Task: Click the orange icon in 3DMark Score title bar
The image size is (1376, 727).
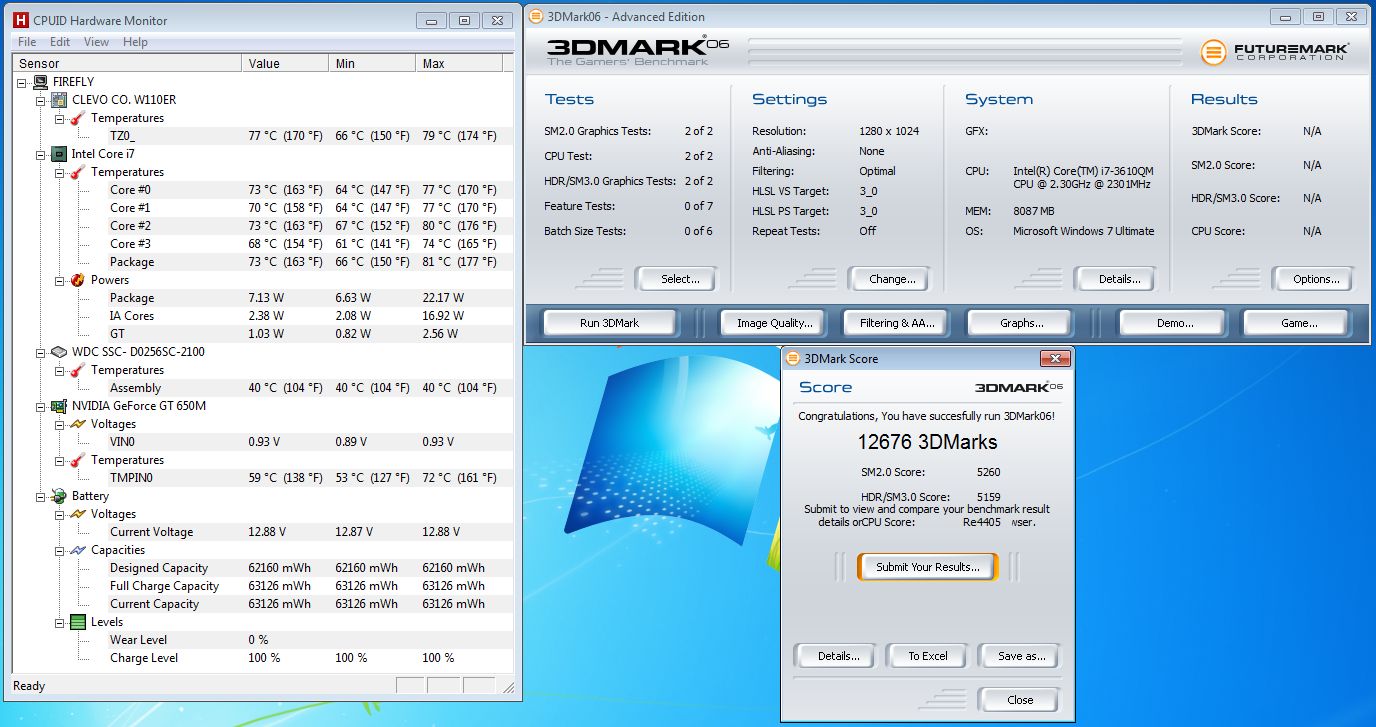Action: pos(793,358)
